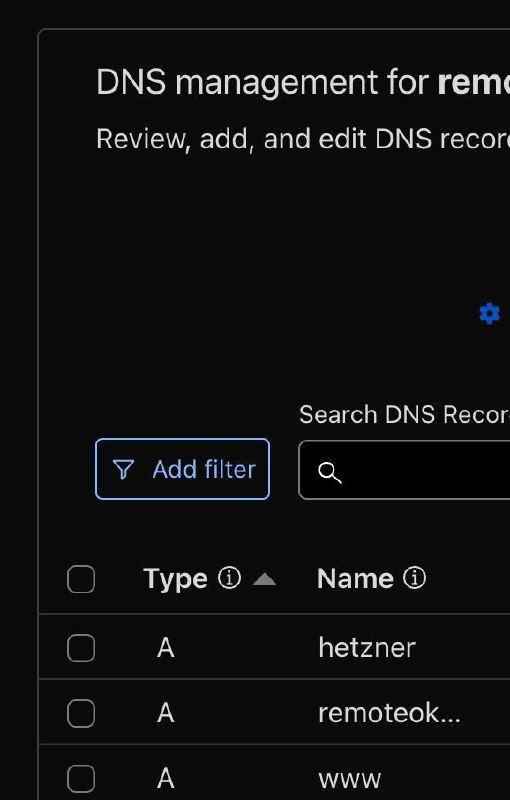The width and height of the screenshot is (510, 800).
Task: Select the hetzner record name
Action: pyautogui.click(x=367, y=648)
